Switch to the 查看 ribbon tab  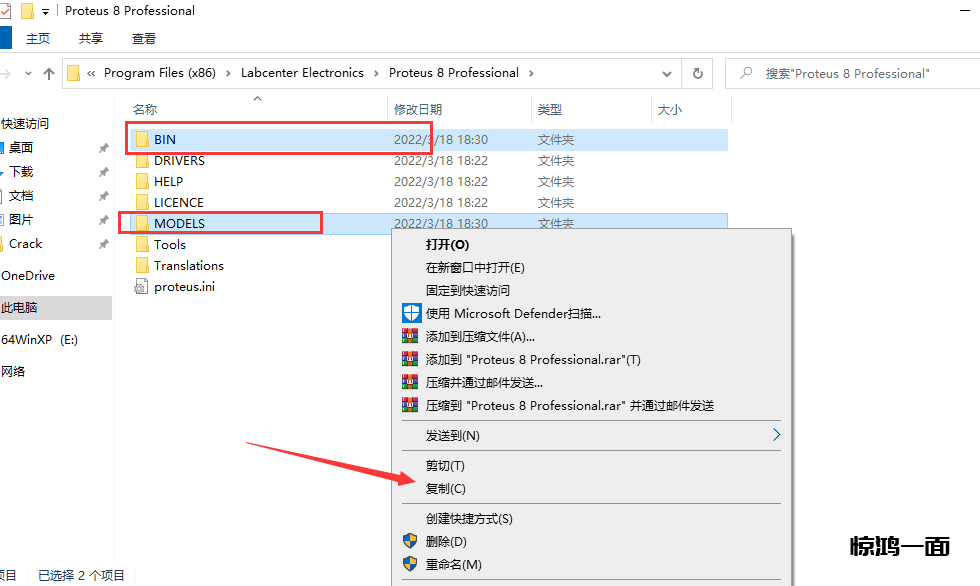(x=144, y=38)
